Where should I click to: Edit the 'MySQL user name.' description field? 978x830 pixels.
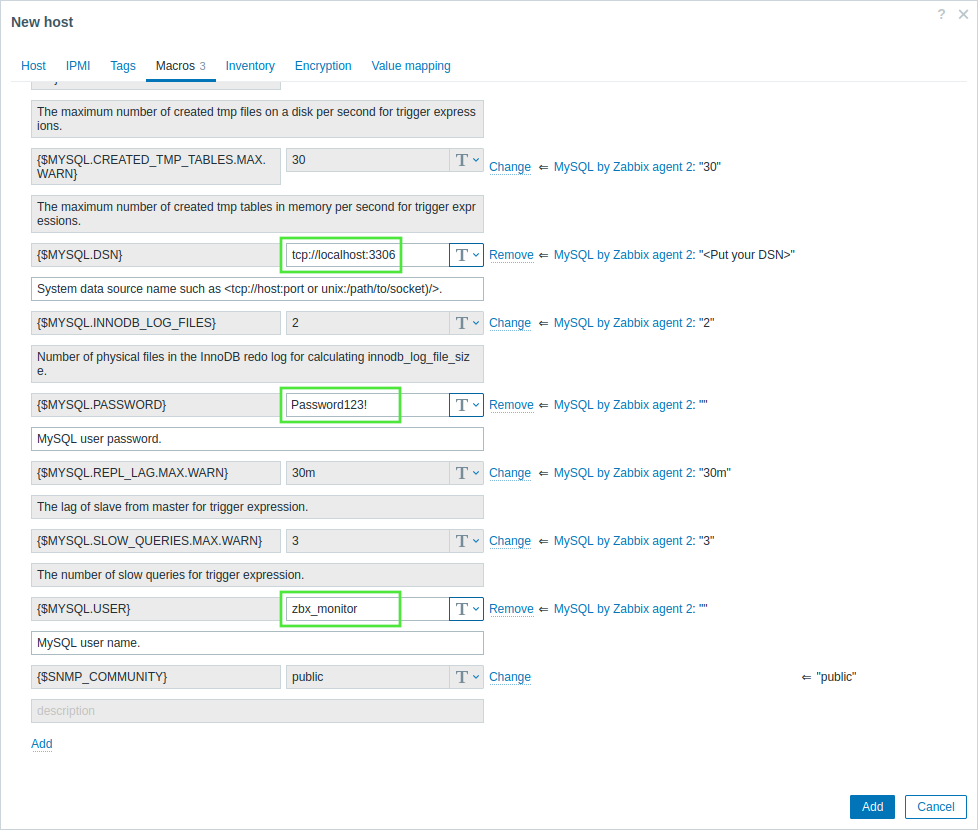point(257,642)
